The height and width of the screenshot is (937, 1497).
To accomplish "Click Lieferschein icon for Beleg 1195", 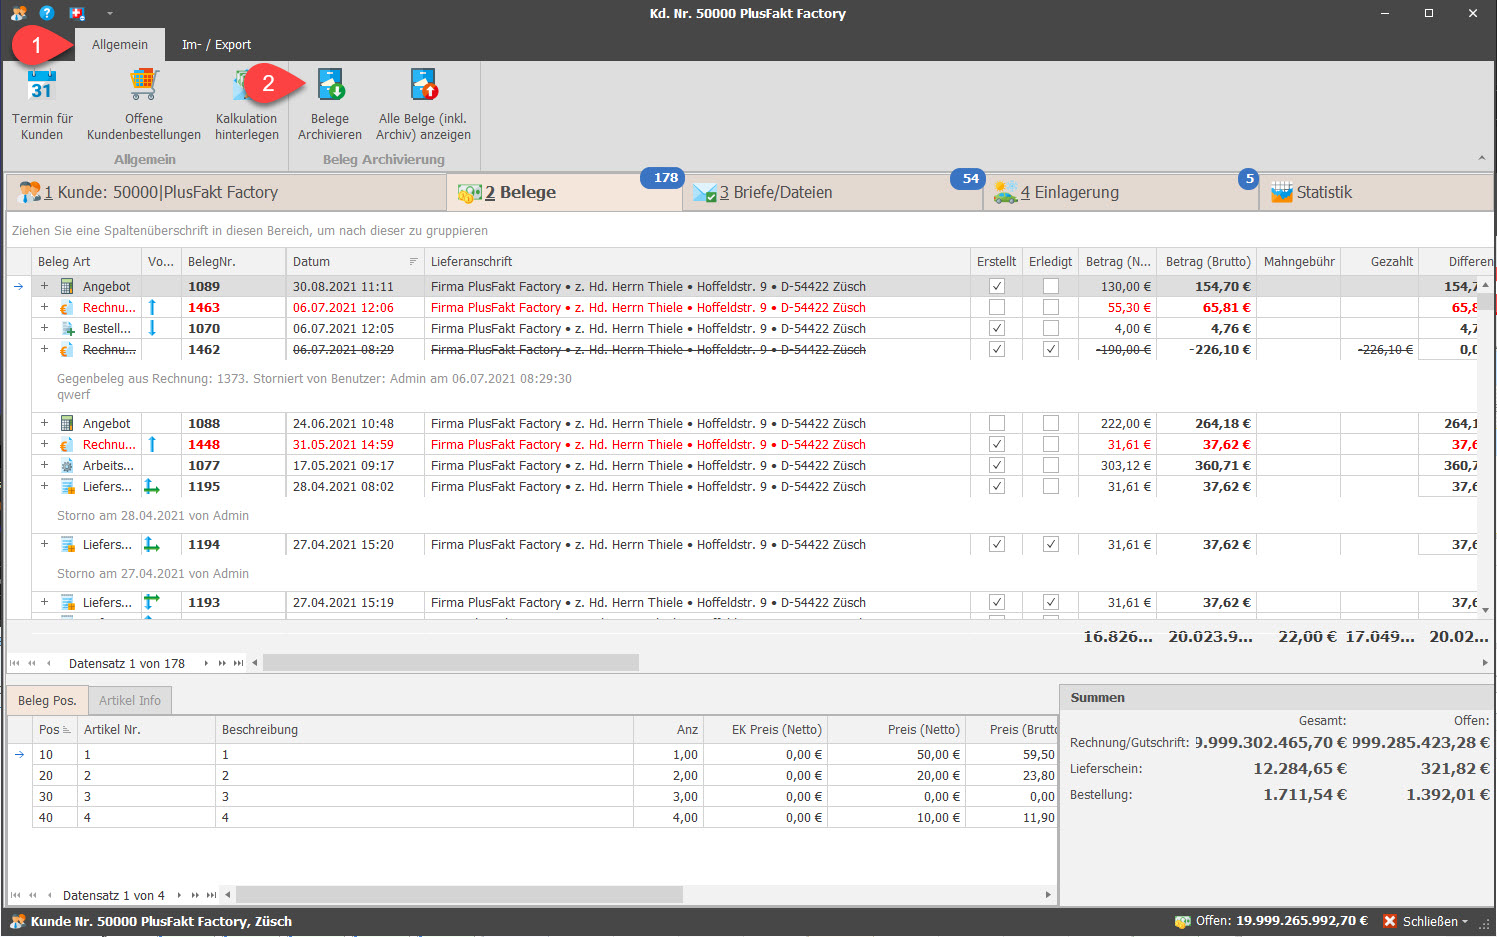I will pos(67,487).
